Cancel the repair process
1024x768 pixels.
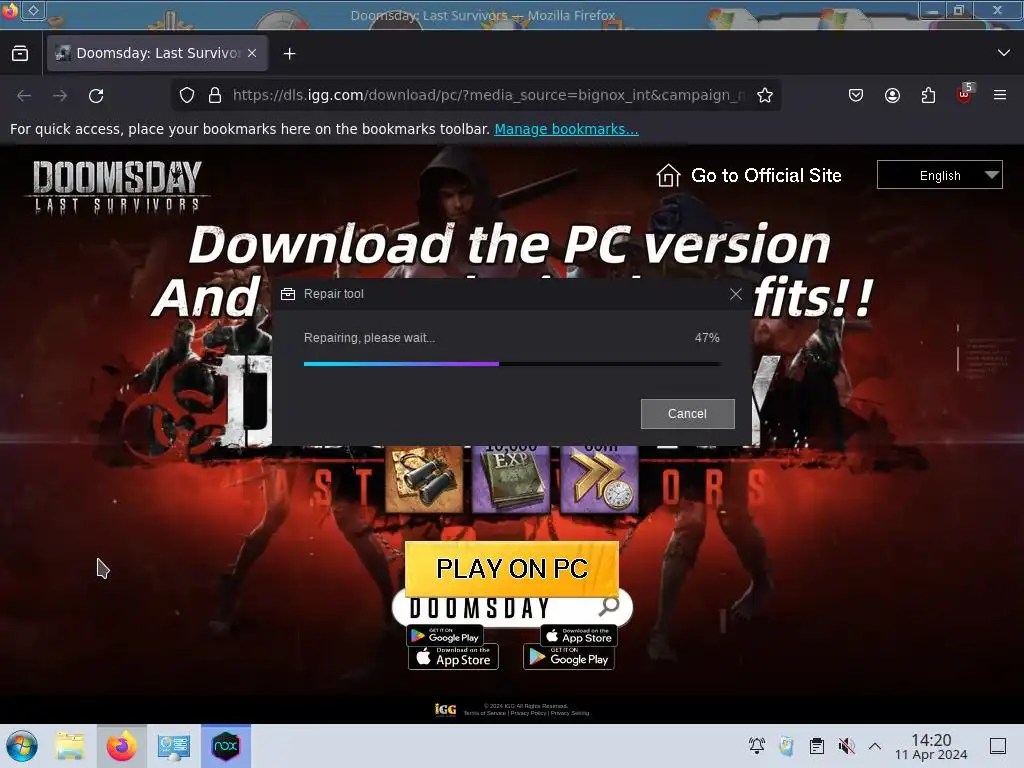(688, 413)
